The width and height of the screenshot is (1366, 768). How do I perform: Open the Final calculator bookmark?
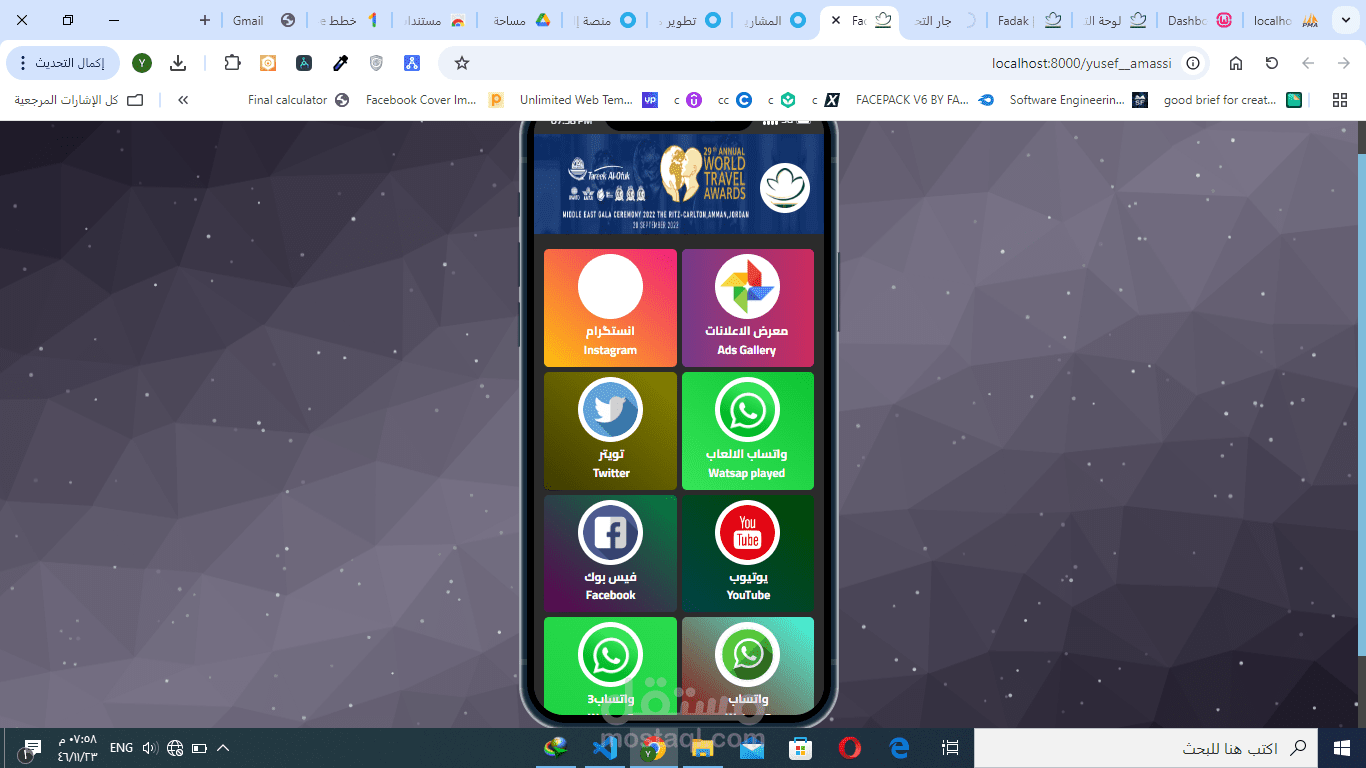click(x=298, y=100)
